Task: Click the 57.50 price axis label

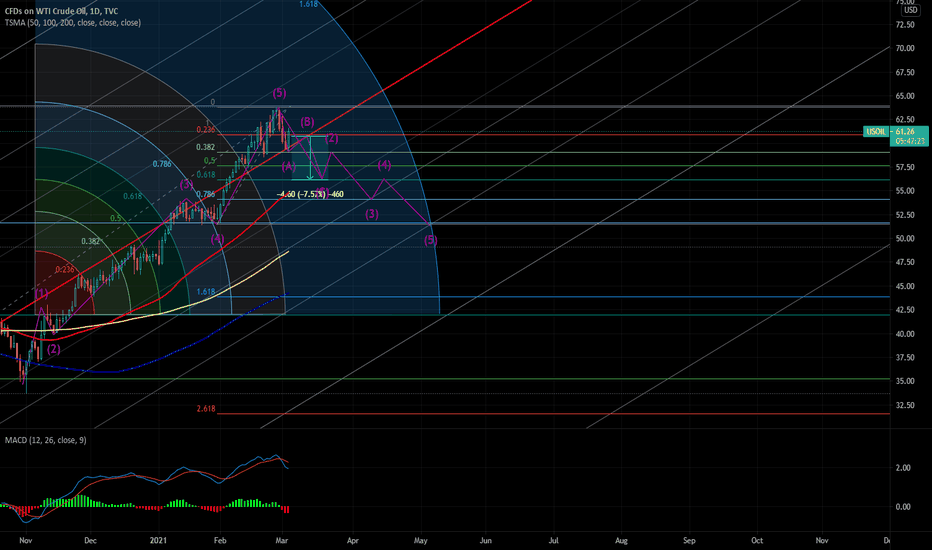Action: pyautogui.click(x=905, y=167)
